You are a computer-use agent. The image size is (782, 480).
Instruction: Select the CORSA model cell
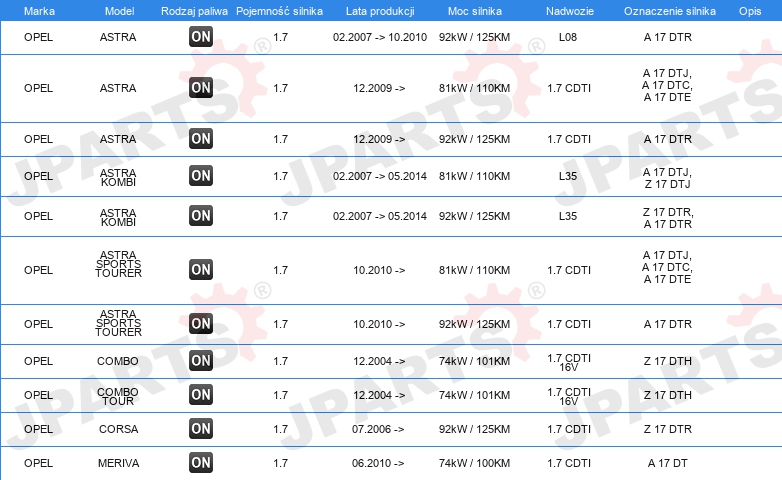coord(118,429)
